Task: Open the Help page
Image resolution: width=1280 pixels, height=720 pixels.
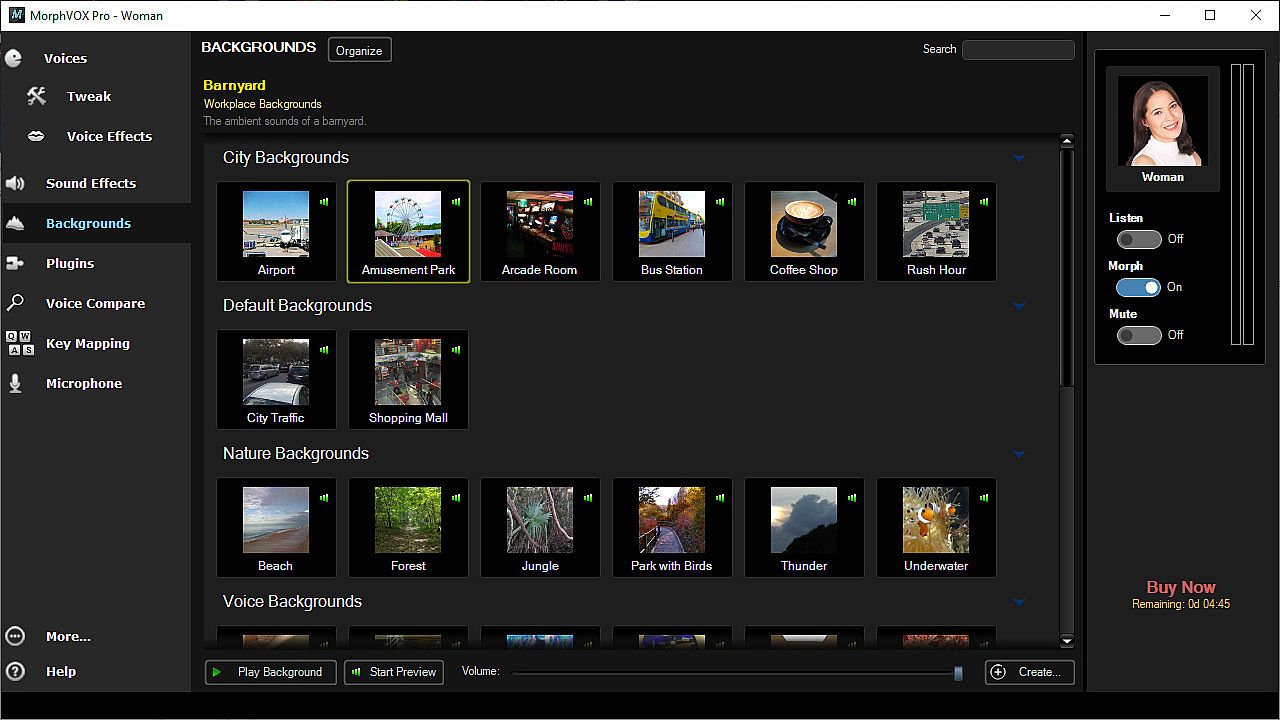Action: pyautogui.click(x=61, y=671)
